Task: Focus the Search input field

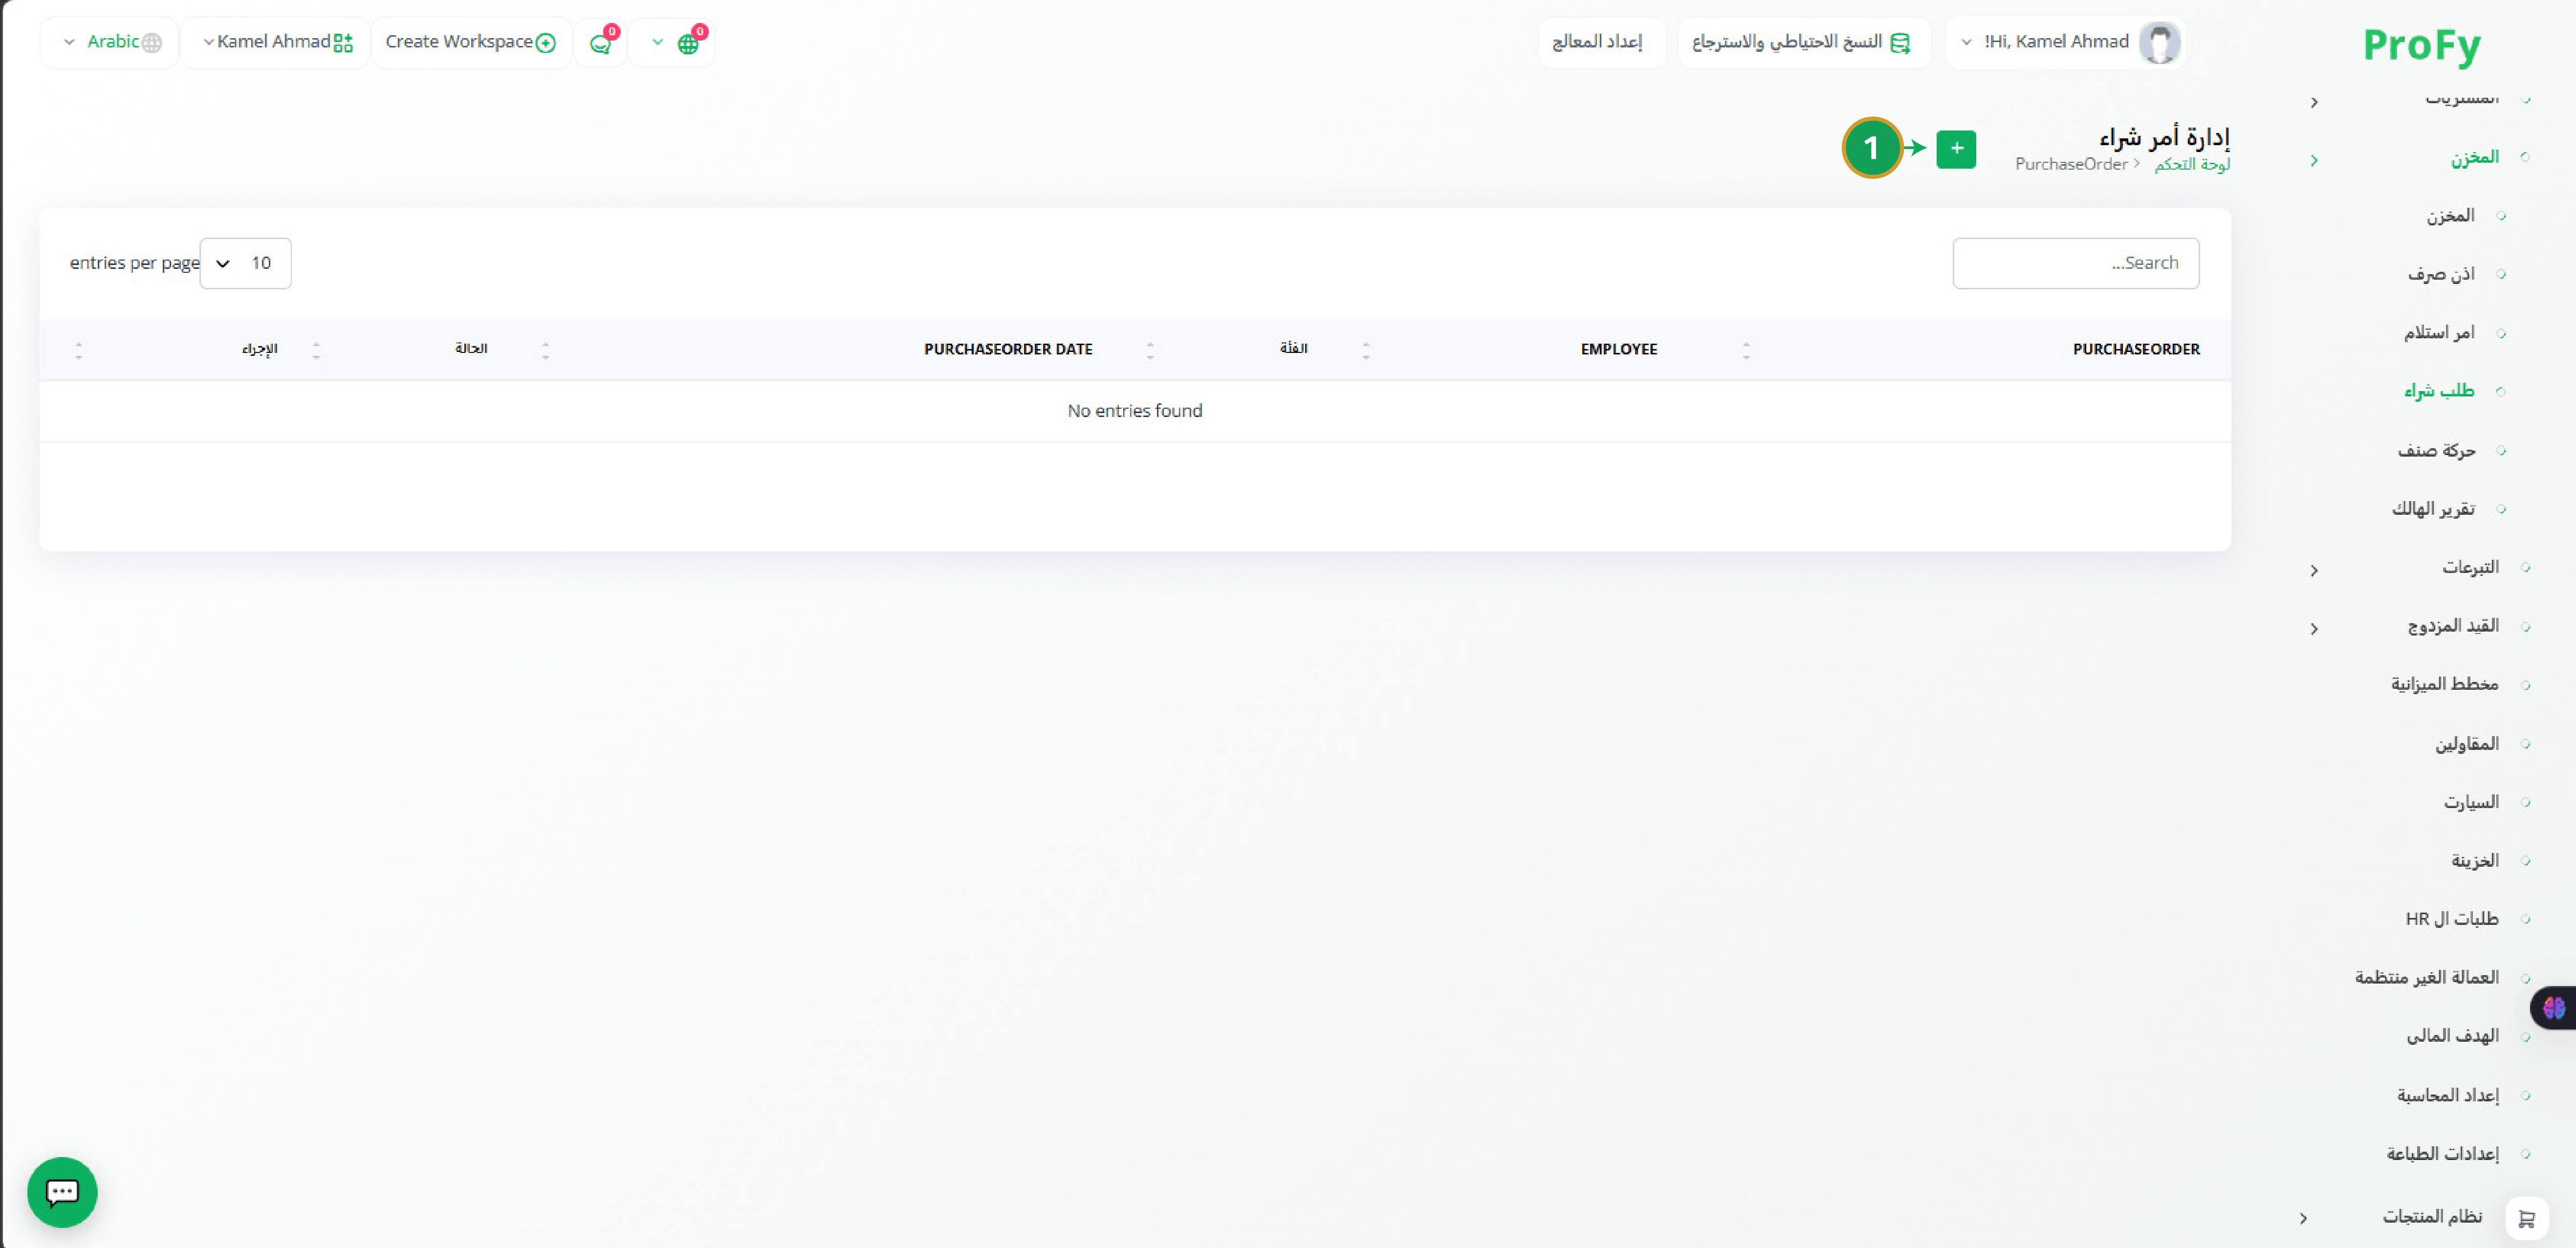Action: [x=2075, y=263]
